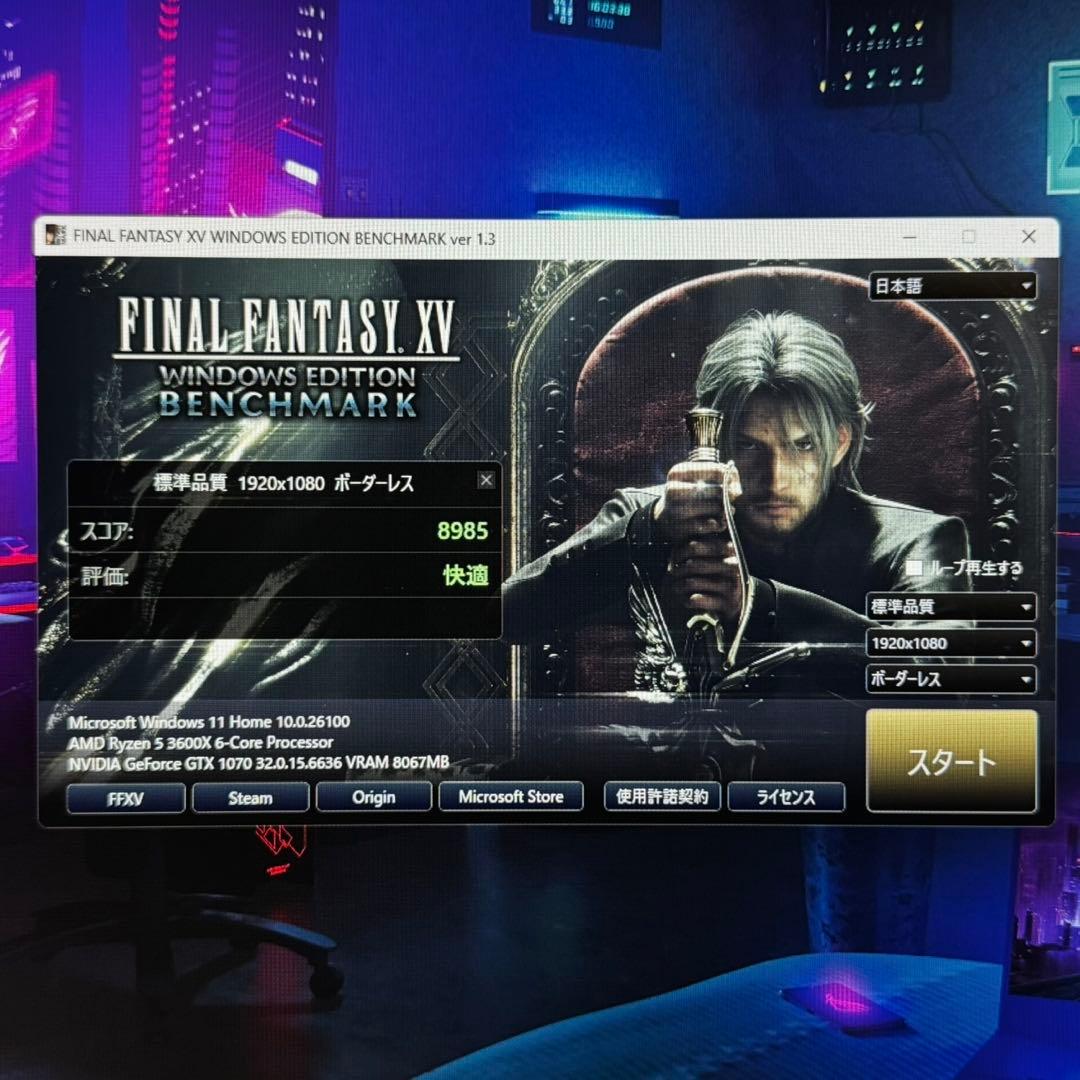Click the benchmark app icon in title bar

(55, 236)
